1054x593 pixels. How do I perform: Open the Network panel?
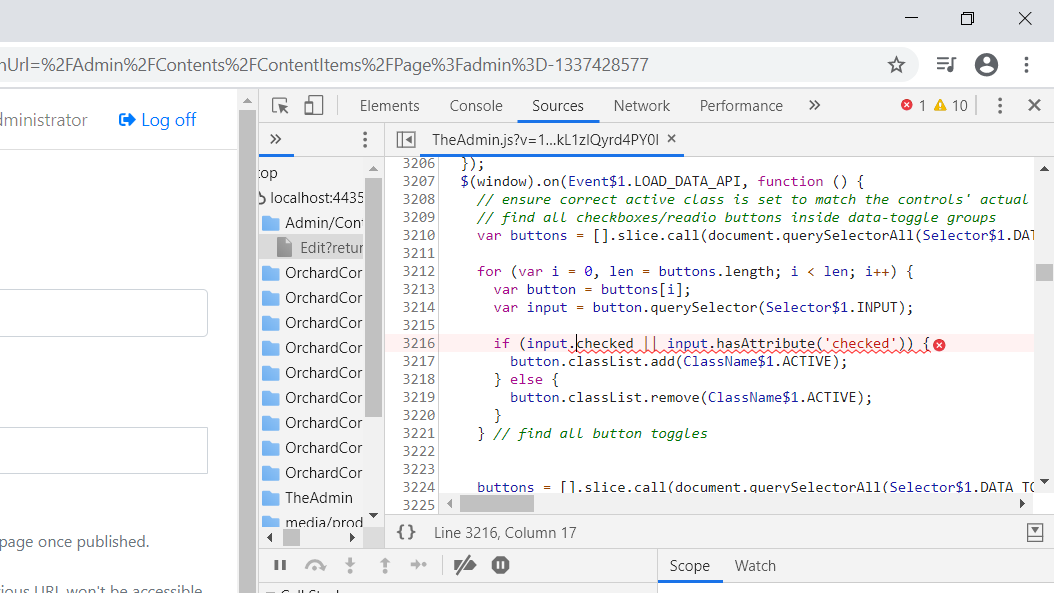[641, 105]
